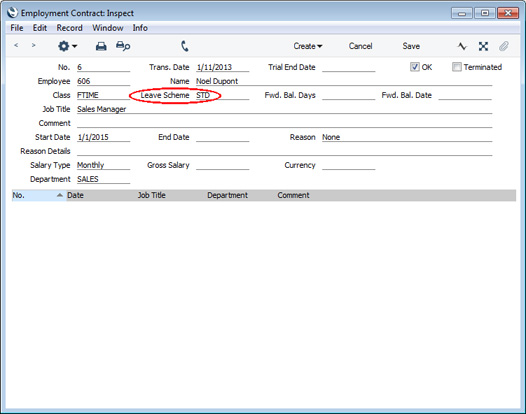Open the Window menu
The height and width of the screenshot is (414, 526).
pyautogui.click(x=108, y=28)
